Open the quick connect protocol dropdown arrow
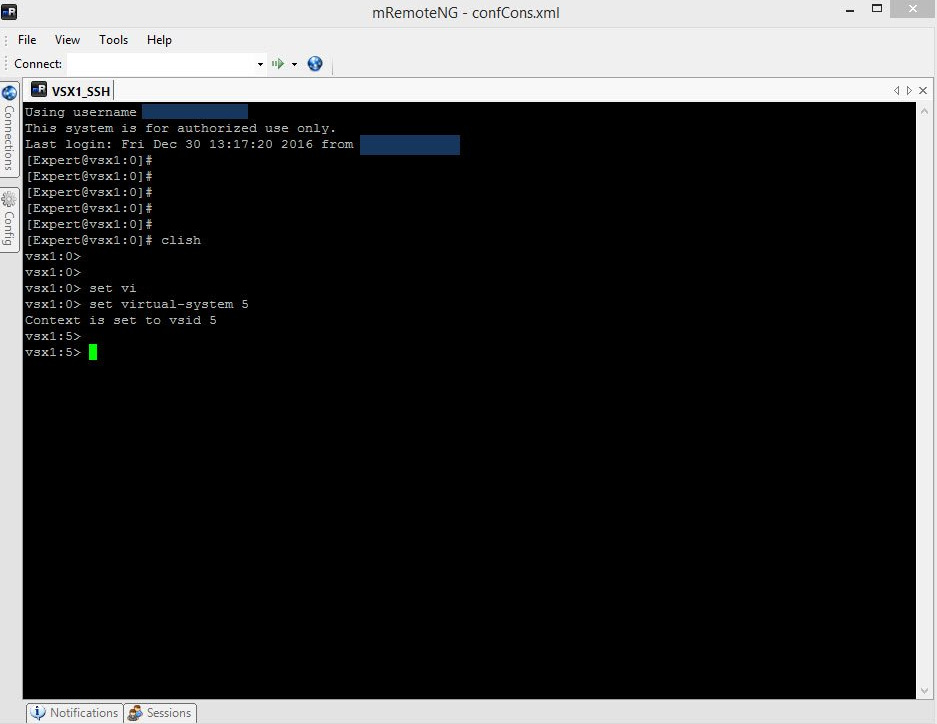Viewport: 937px width, 724px height. click(x=295, y=64)
